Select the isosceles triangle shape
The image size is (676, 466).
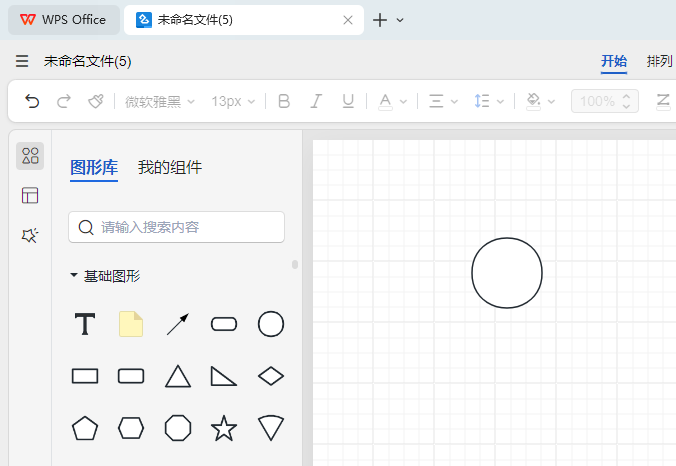[178, 376]
